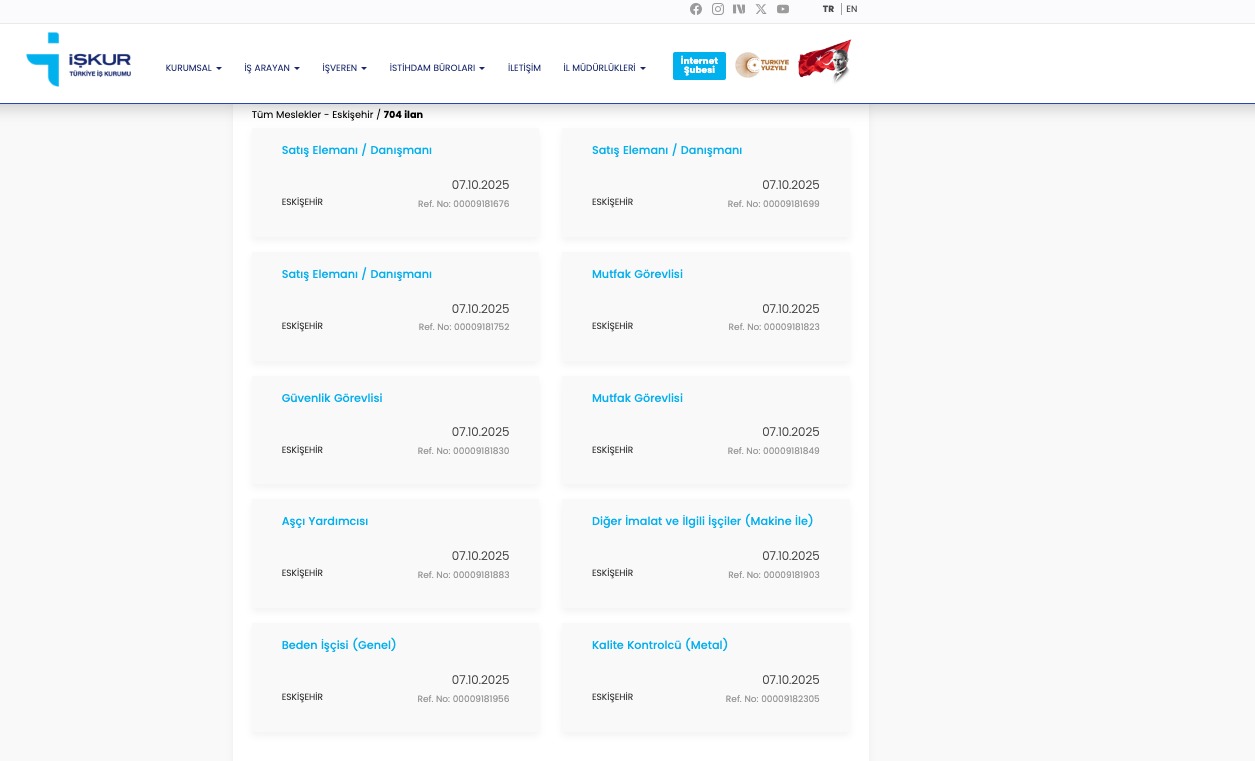The width and height of the screenshot is (1255, 761).
Task: Open the YouTube icon in top bar
Action: click(x=783, y=9)
